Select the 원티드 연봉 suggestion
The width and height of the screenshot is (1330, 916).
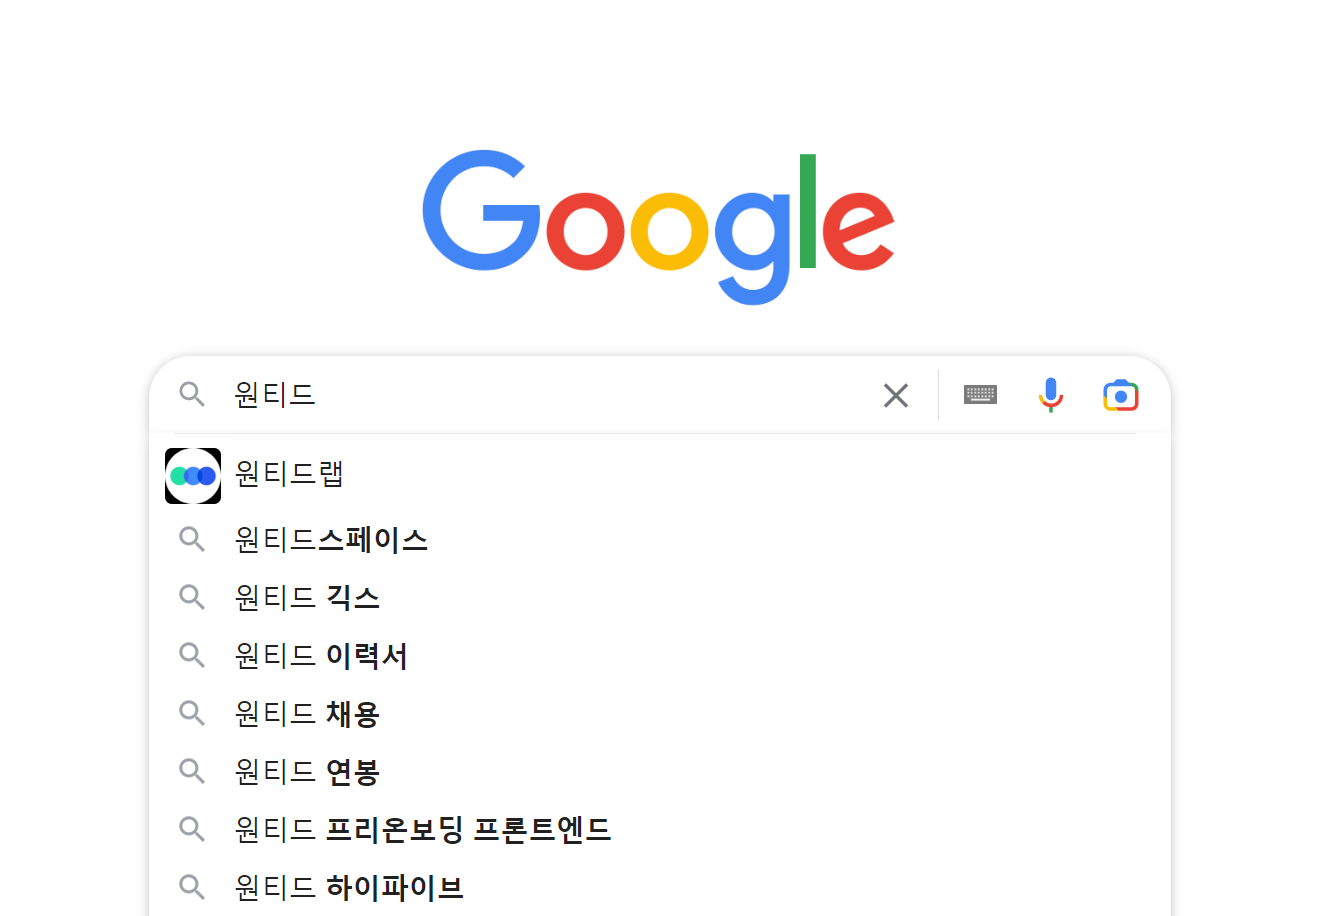308,772
